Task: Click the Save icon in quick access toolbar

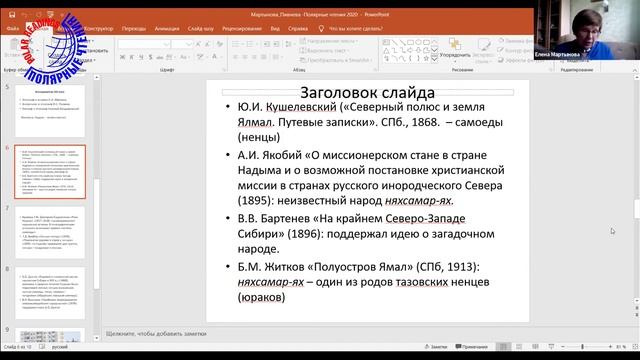Action: pyautogui.click(x=12, y=15)
